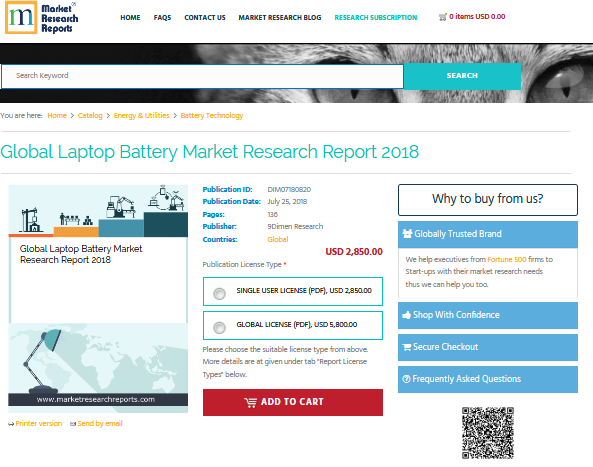This screenshot has width=593, height=467.
Task: Select the Single User License radio button
Action: 219,293
